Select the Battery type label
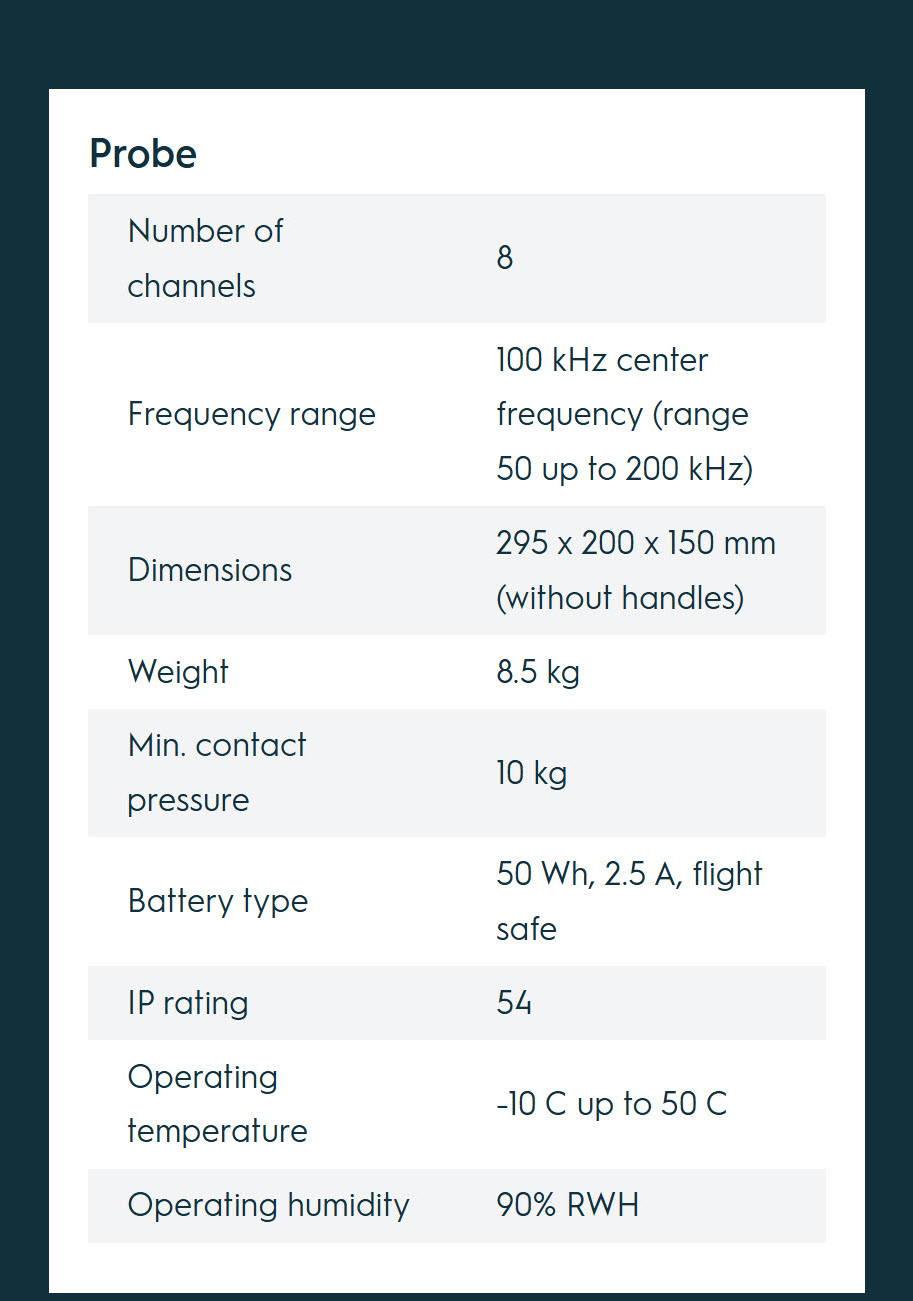This screenshot has height=1301, width=913. 218,901
